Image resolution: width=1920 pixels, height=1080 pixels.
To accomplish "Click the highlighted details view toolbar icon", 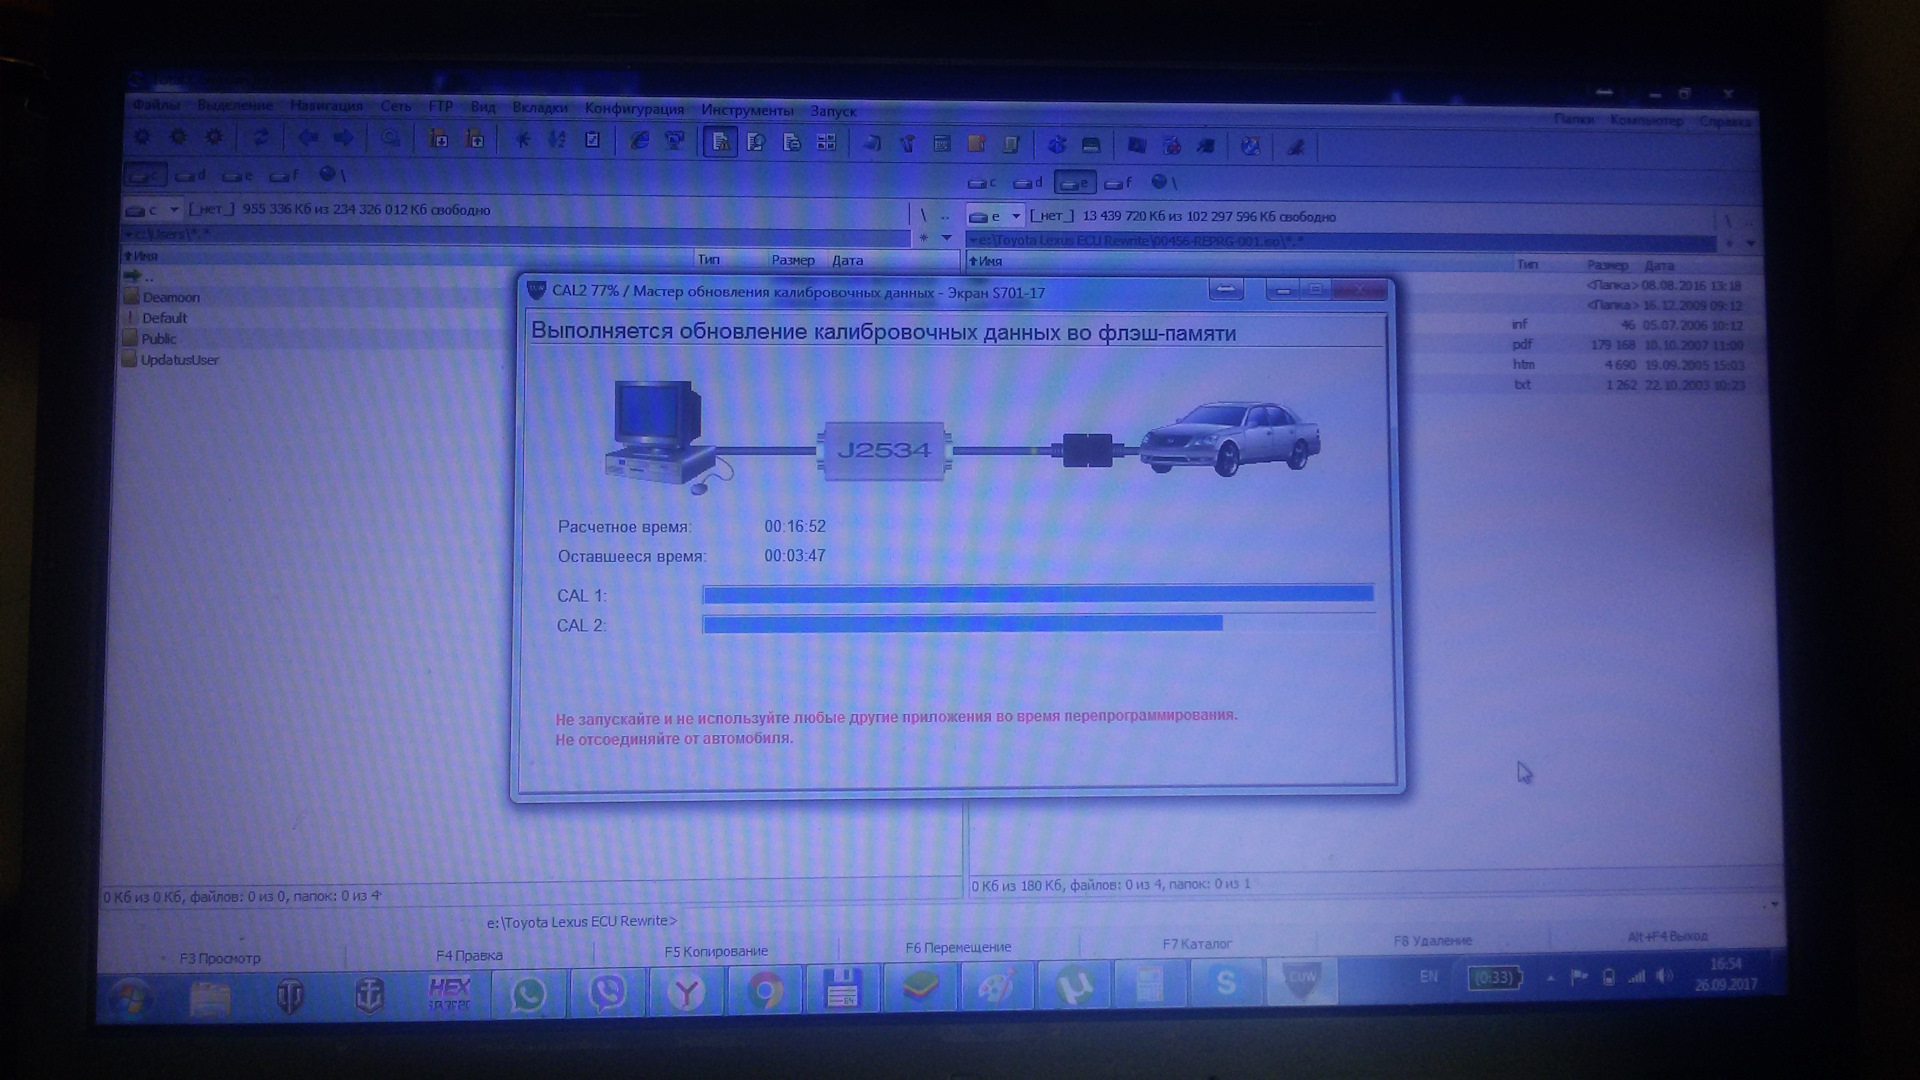I will [x=719, y=142].
